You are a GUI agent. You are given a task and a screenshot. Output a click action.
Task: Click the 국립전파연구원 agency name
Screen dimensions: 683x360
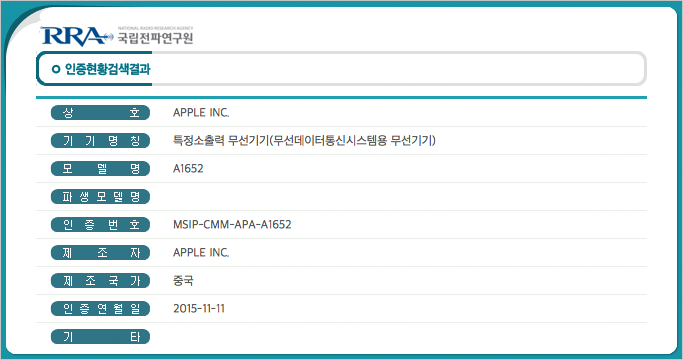[x=155, y=38]
